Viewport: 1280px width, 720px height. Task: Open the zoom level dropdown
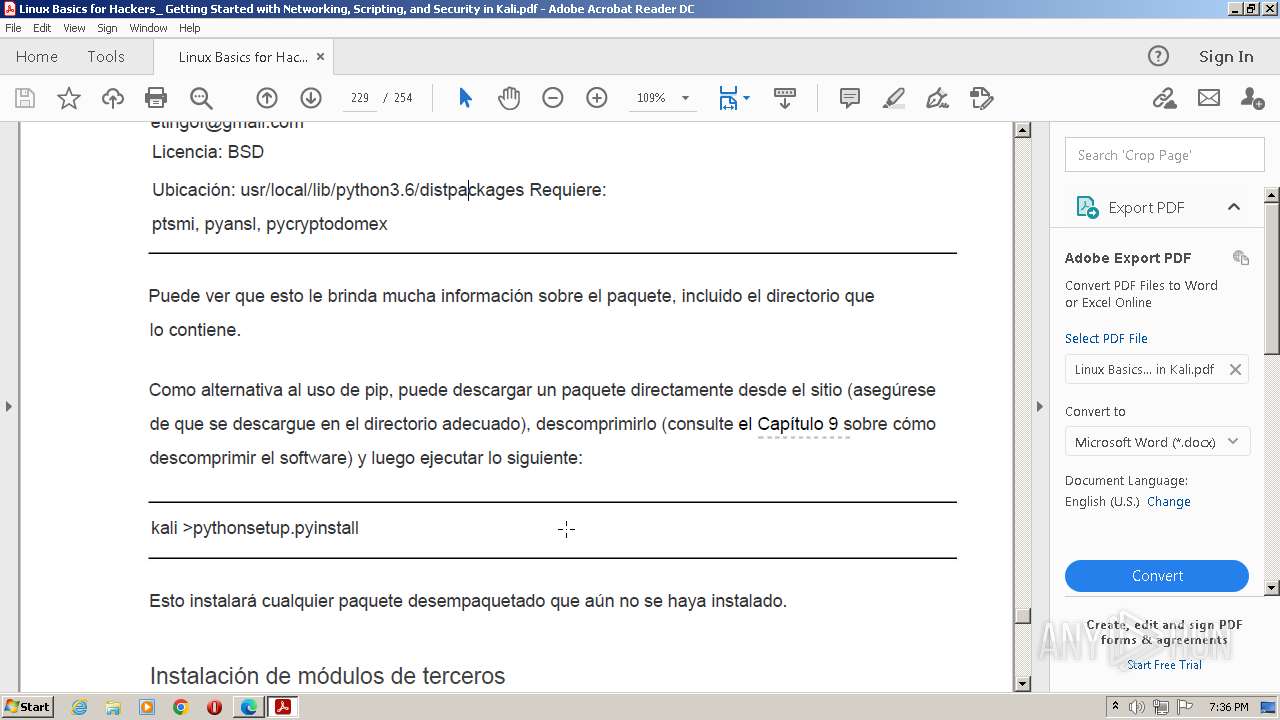685,98
